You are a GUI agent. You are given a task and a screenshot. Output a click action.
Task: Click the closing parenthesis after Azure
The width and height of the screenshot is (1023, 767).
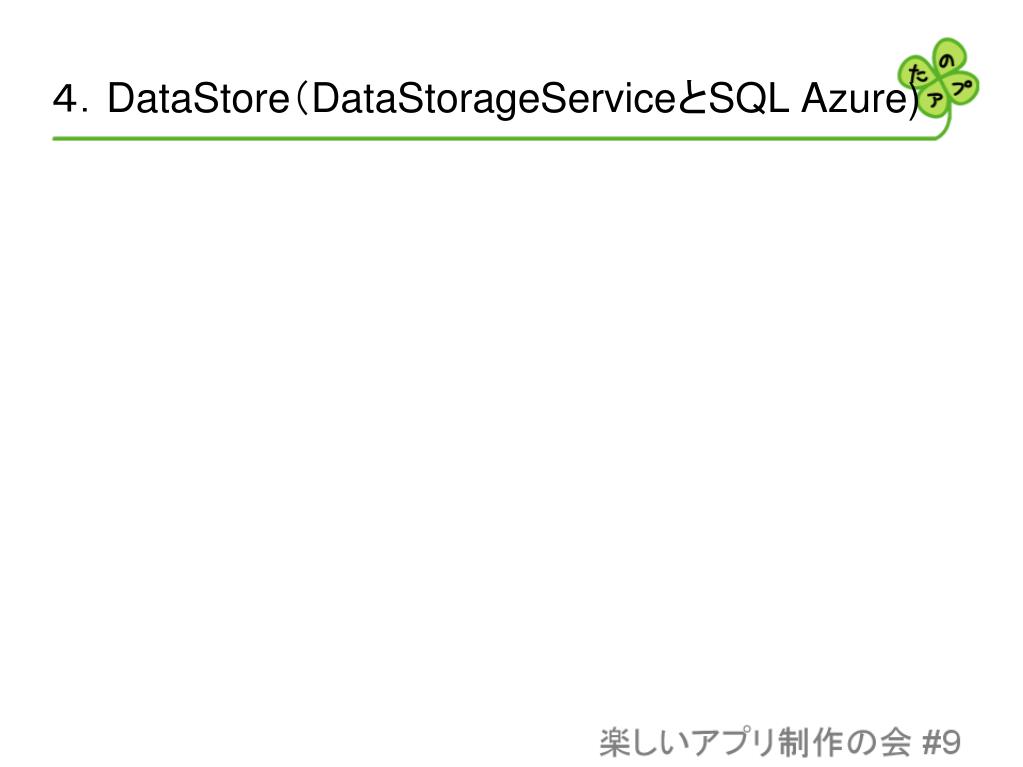click(x=913, y=99)
